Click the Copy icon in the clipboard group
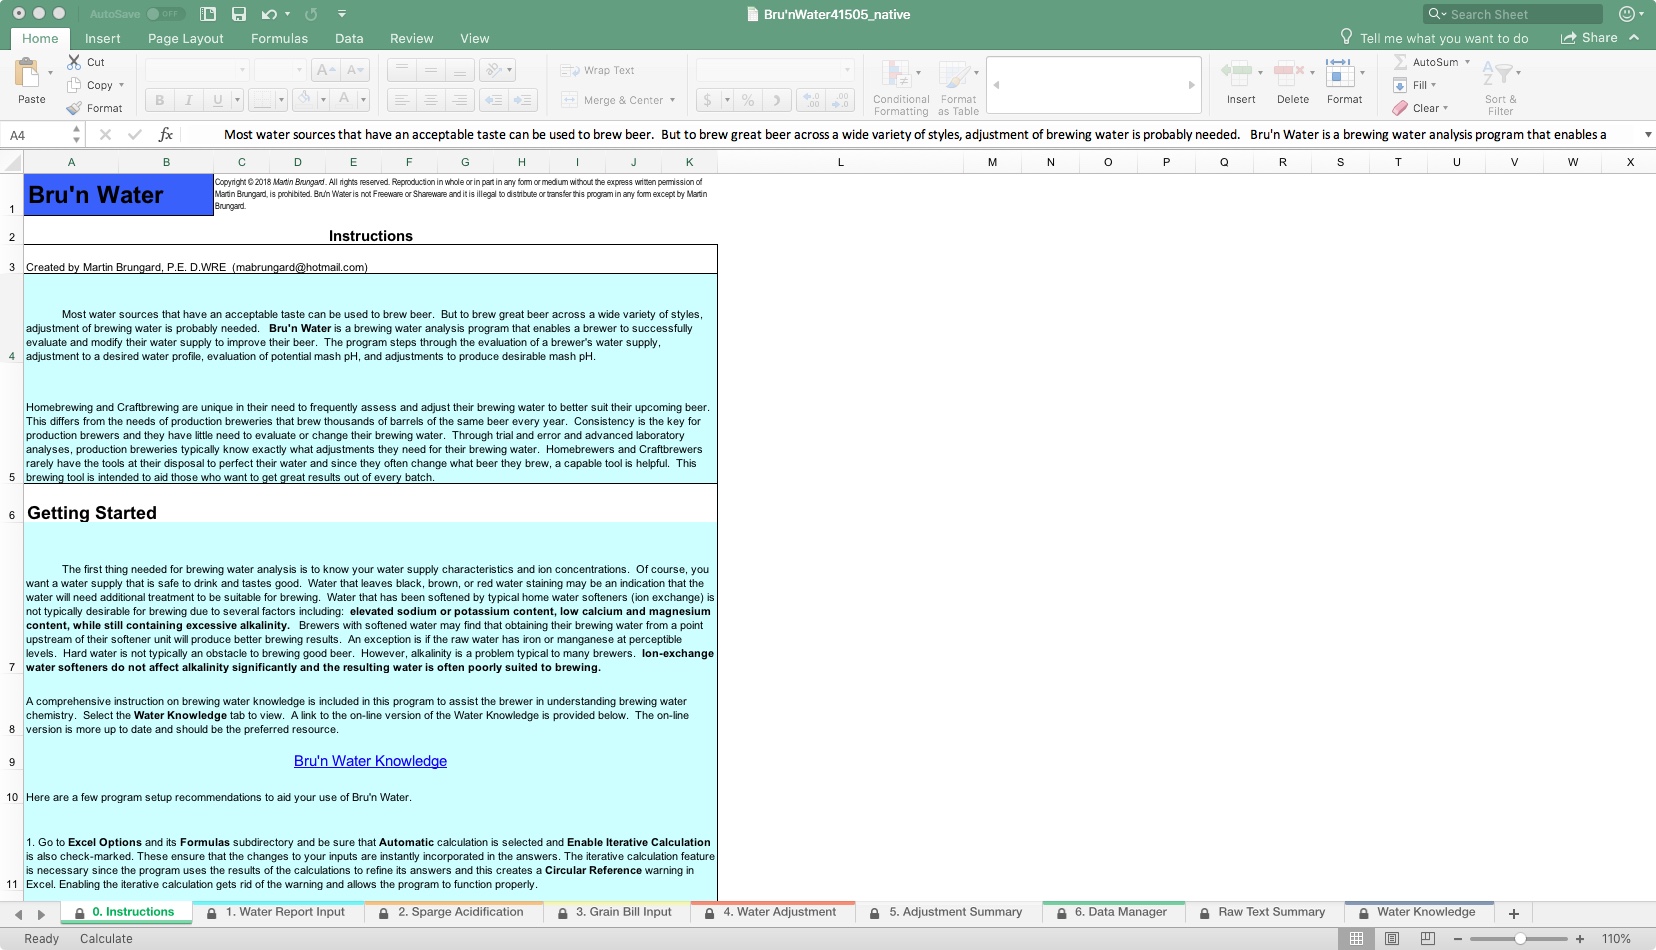 pyautogui.click(x=74, y=85)
